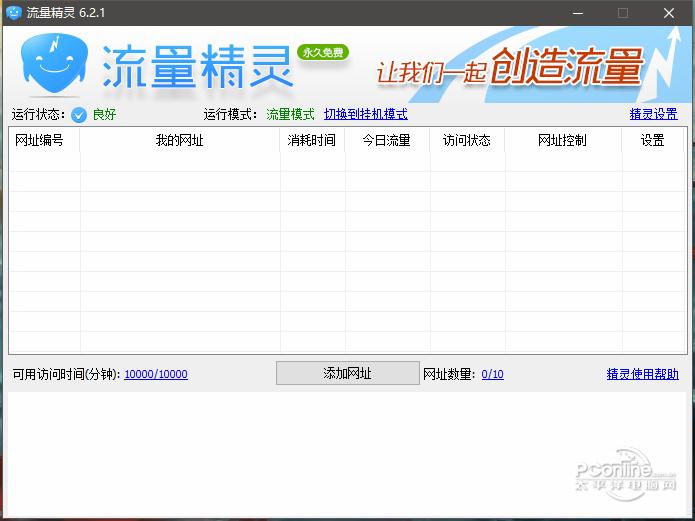Screen dimensions: 695x521
Task: Click the 网址数量 label
Action: click(449, 374)
